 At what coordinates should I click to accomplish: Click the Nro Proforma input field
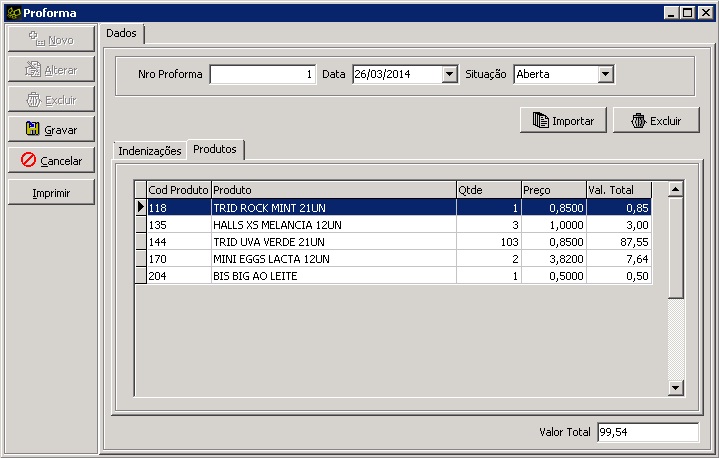(262, 74)
